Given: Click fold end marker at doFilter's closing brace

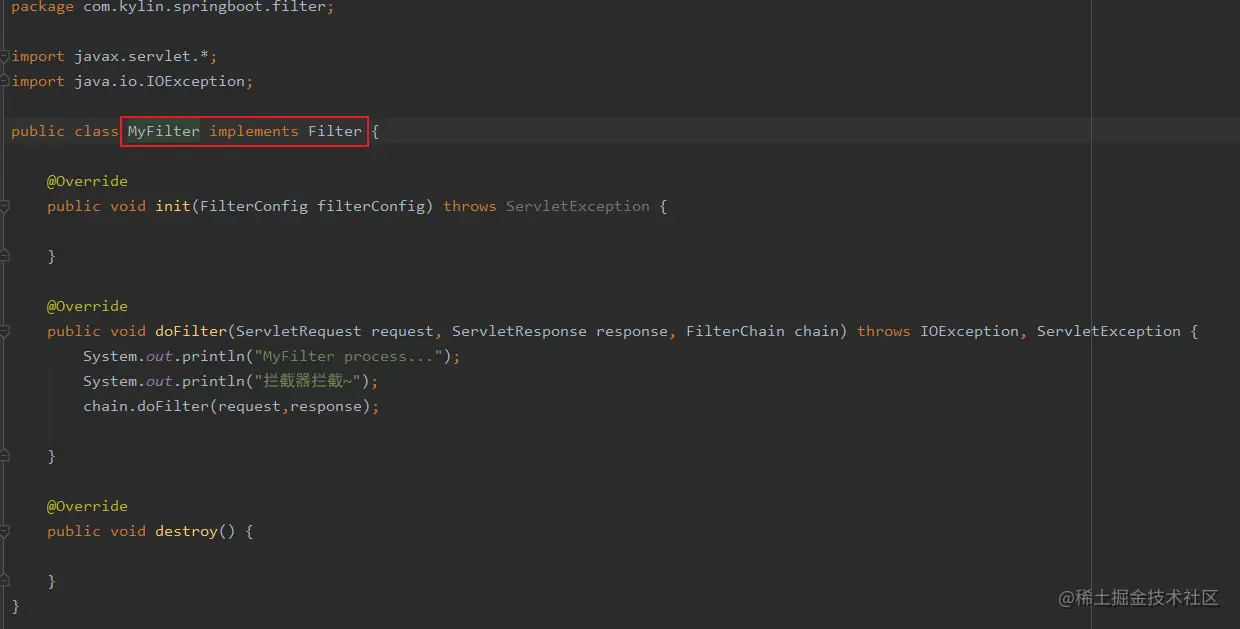Looking at the screenshot, I should coord(5,456).
